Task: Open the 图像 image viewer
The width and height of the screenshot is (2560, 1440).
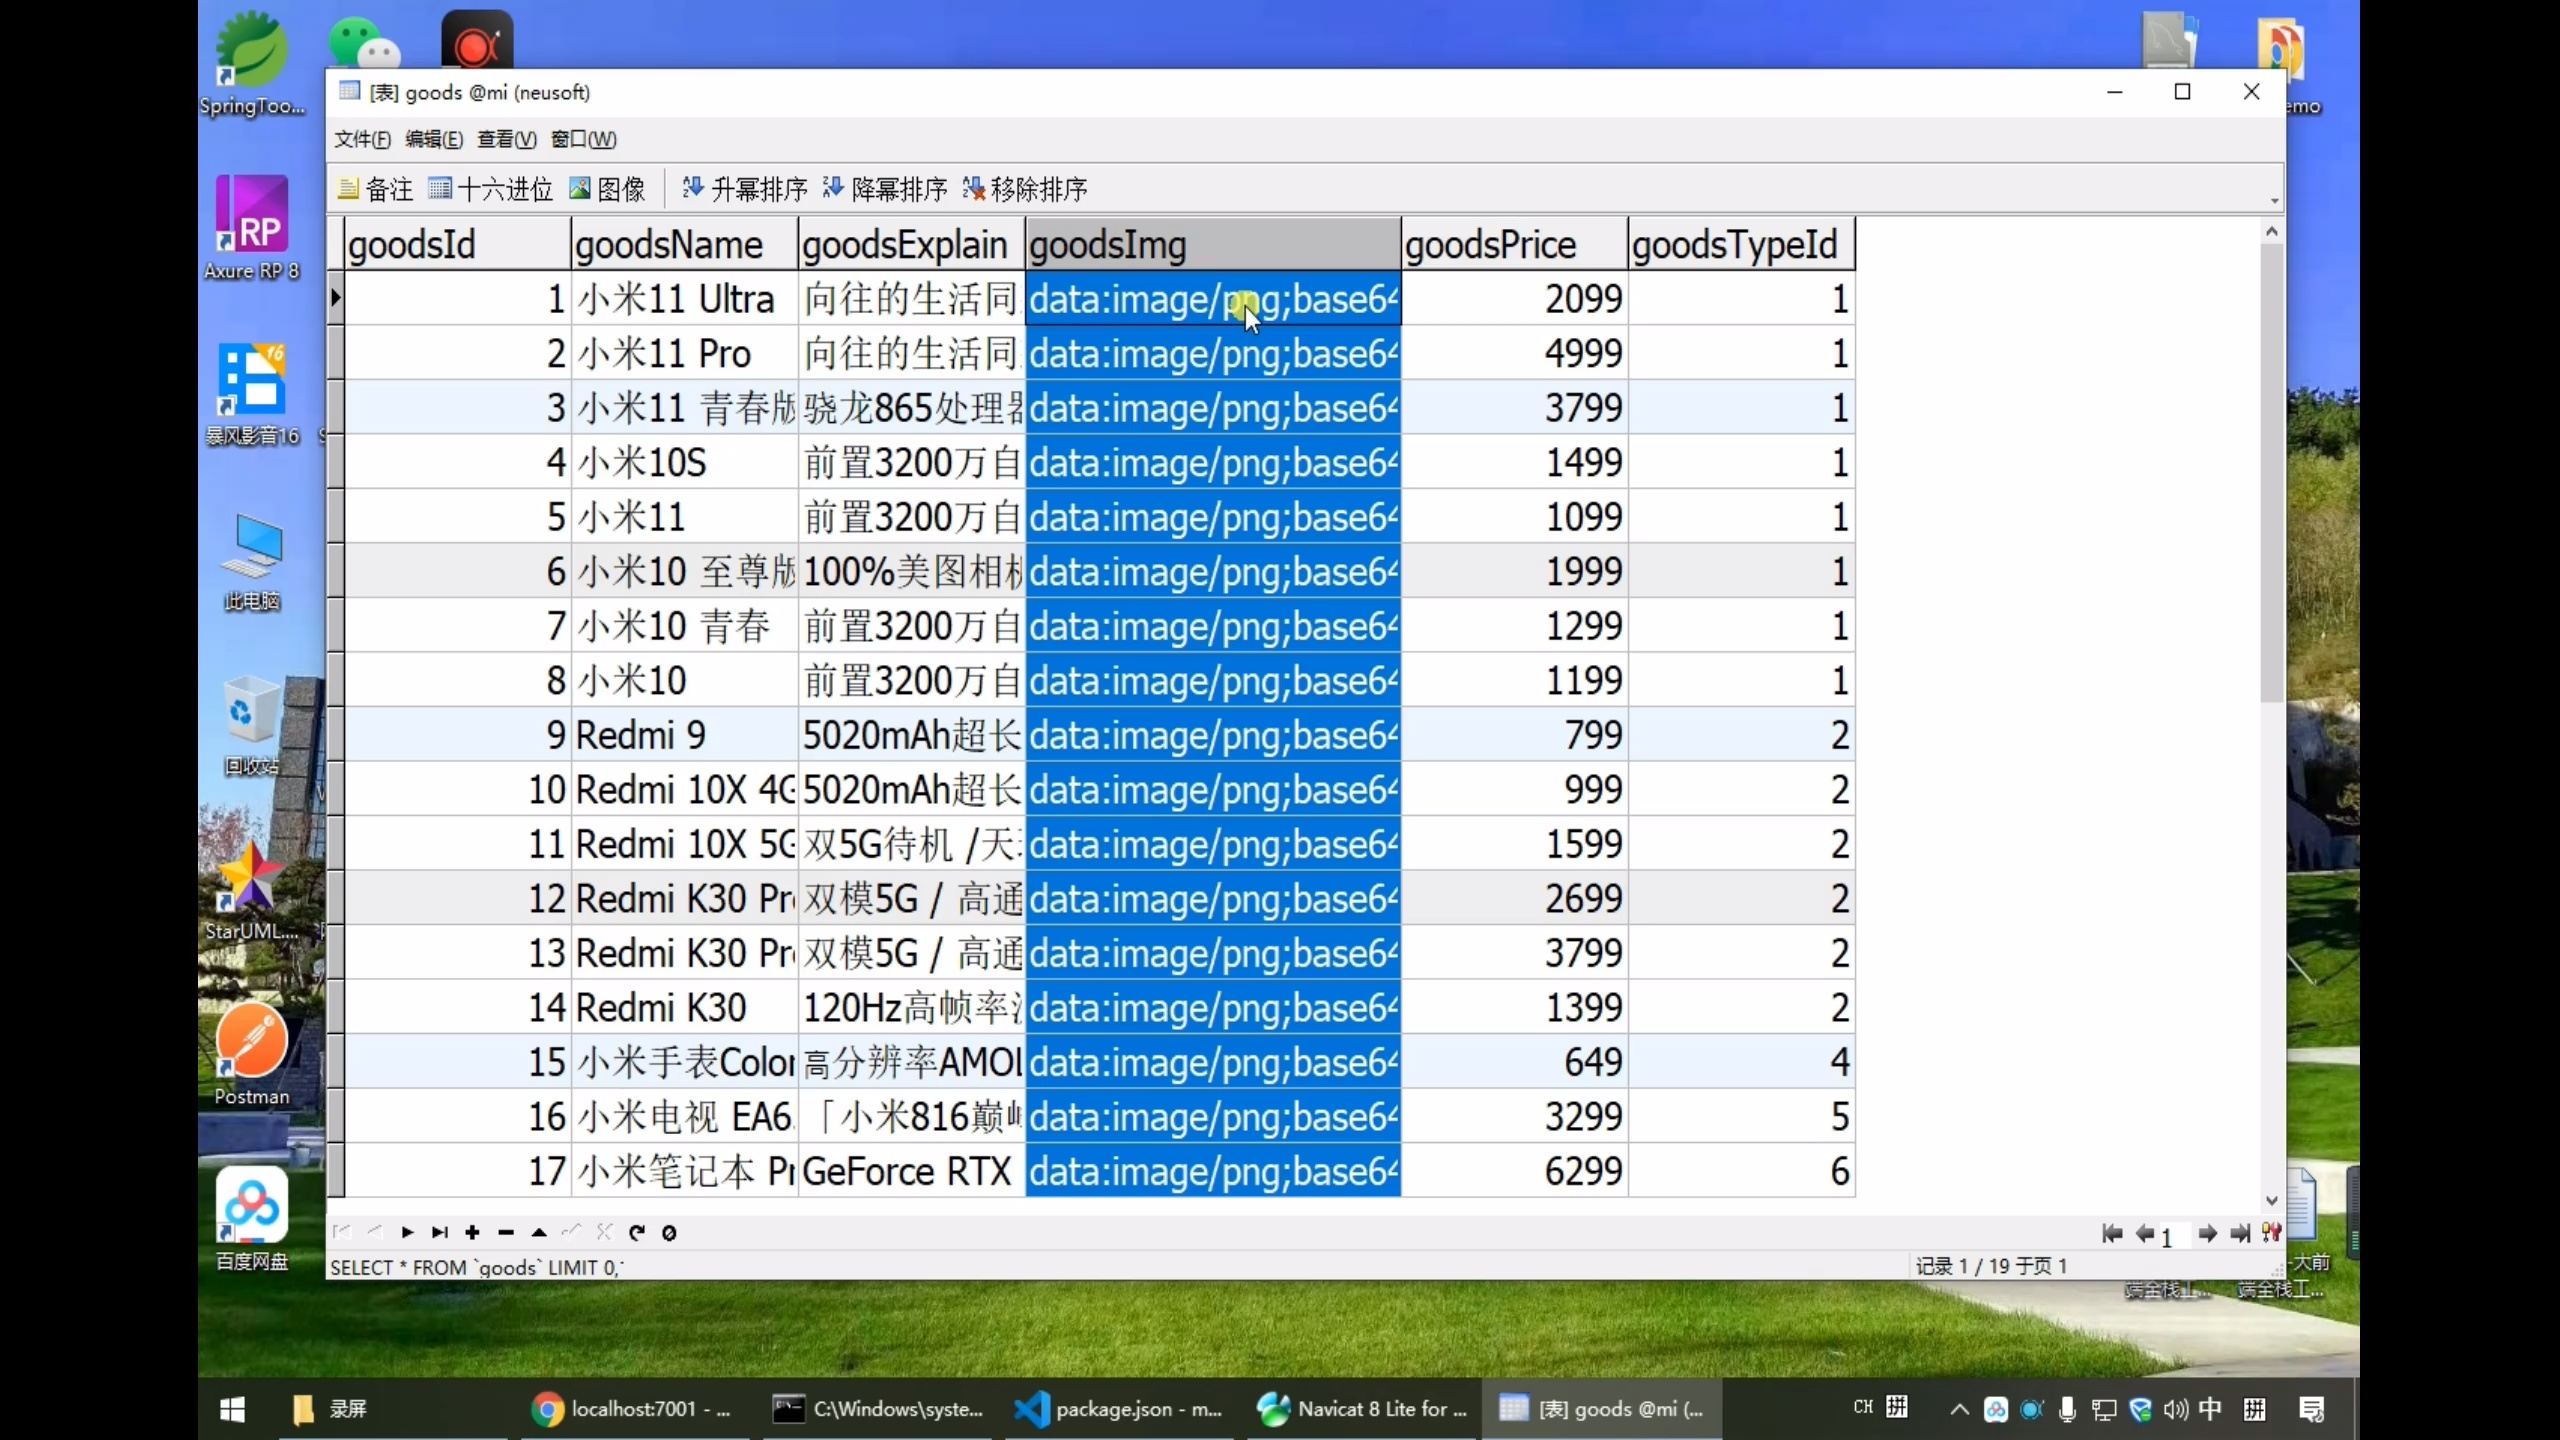Action: [x=607, y=189]
